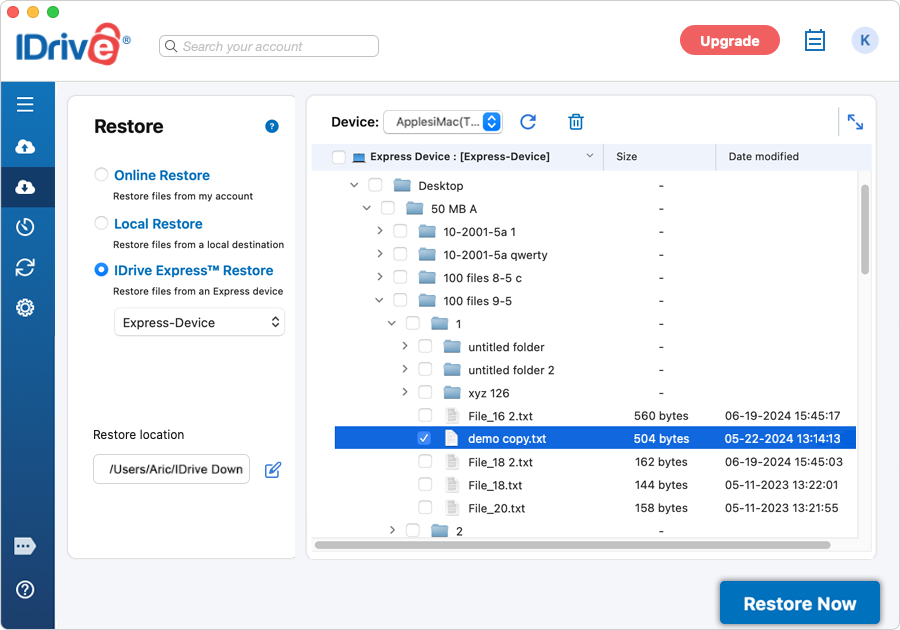Open the feedback chat icon
Viewport: 900px width, 630px height.
pyautogui.click(x=25, y=546)
